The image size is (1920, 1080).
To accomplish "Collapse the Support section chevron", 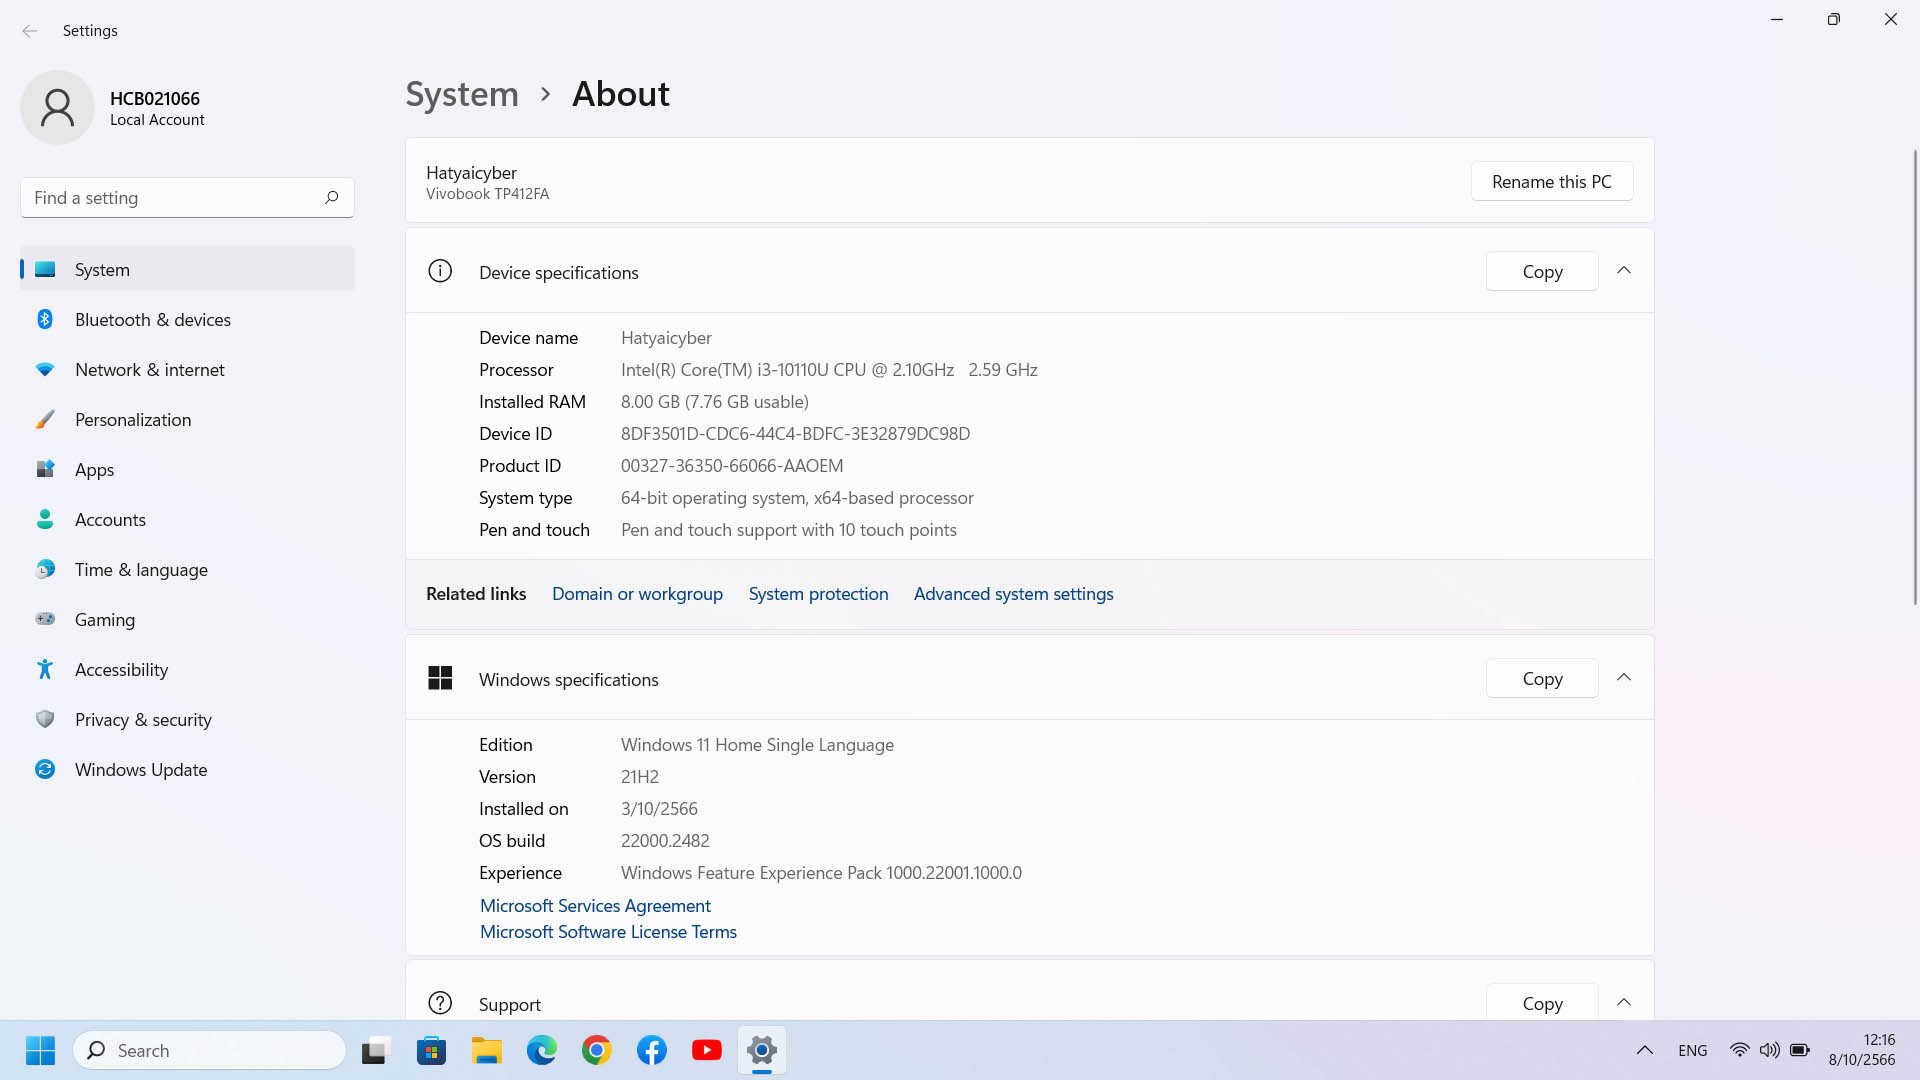I will pos(1624,1002).
